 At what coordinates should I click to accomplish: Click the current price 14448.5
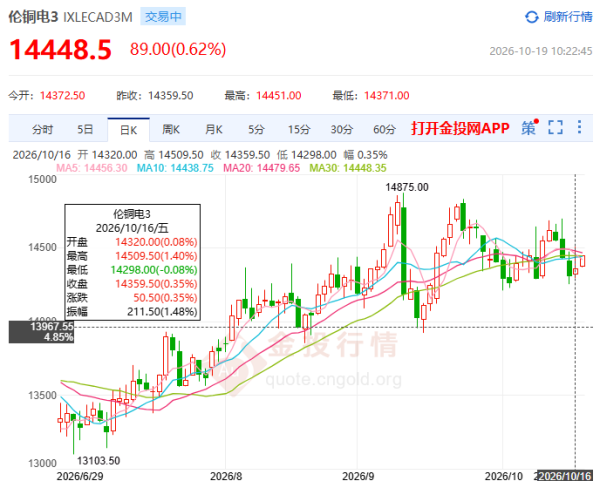click(60, 50)
